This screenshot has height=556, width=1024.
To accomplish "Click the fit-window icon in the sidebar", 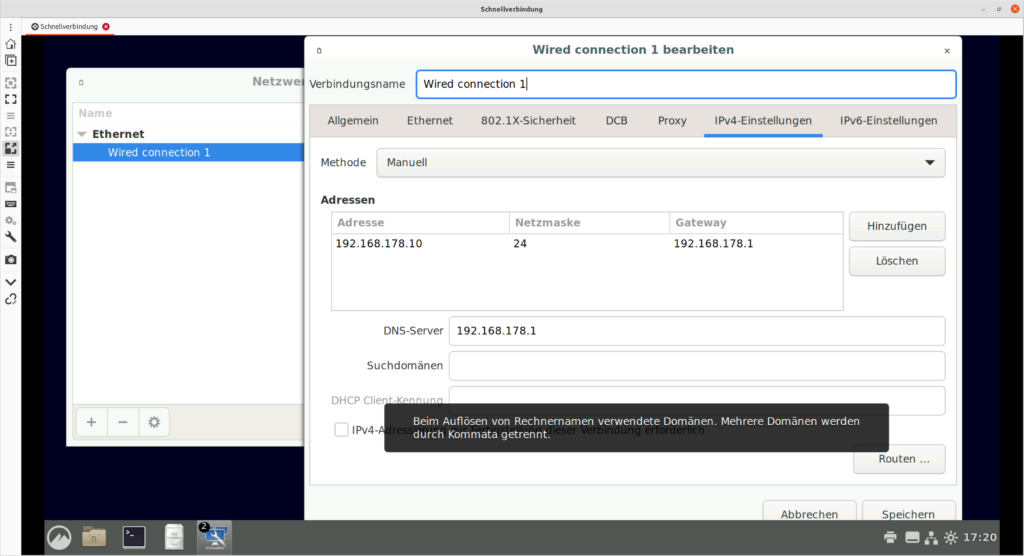I will coord(10,83).
